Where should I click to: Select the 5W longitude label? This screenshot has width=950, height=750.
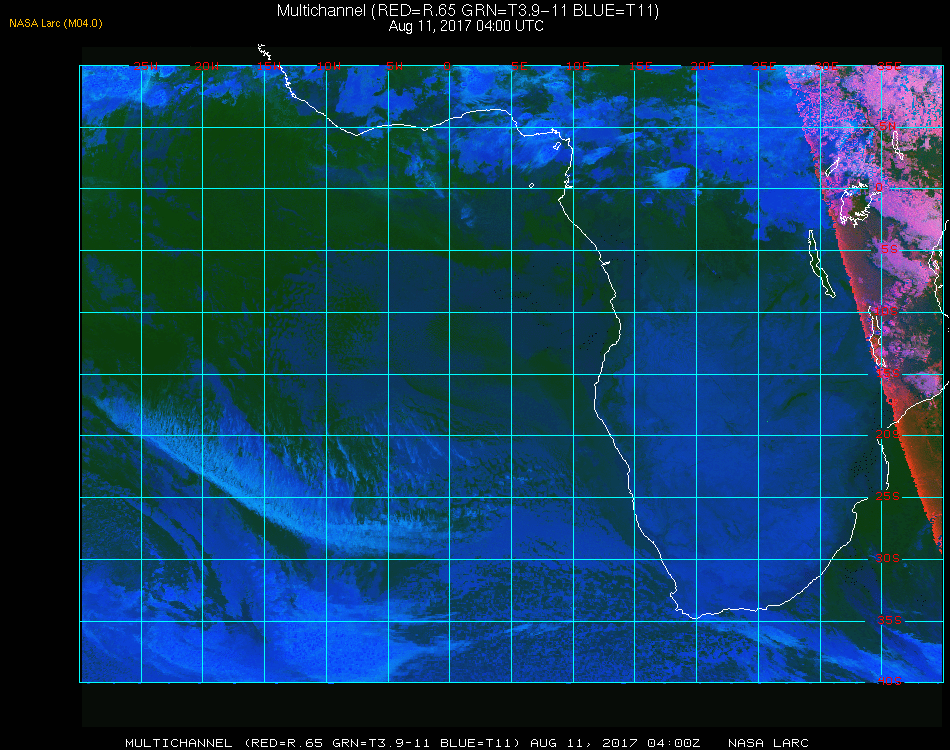click(x=394, y=66)
